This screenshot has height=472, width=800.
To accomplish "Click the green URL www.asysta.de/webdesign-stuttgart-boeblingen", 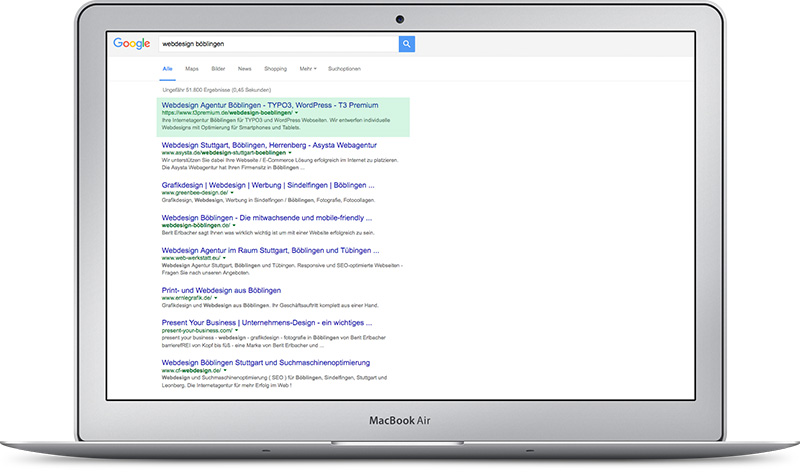I will 224,153.
